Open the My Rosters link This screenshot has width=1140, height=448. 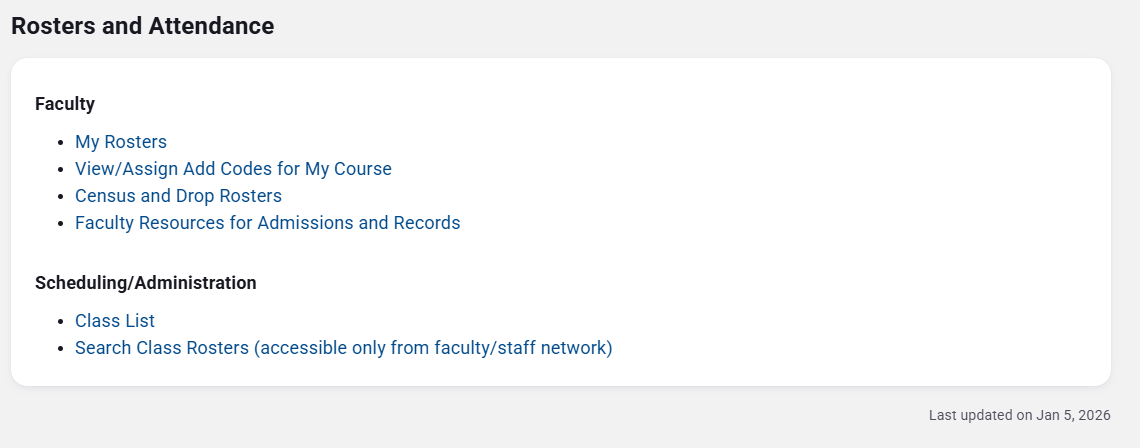[121, 142]
